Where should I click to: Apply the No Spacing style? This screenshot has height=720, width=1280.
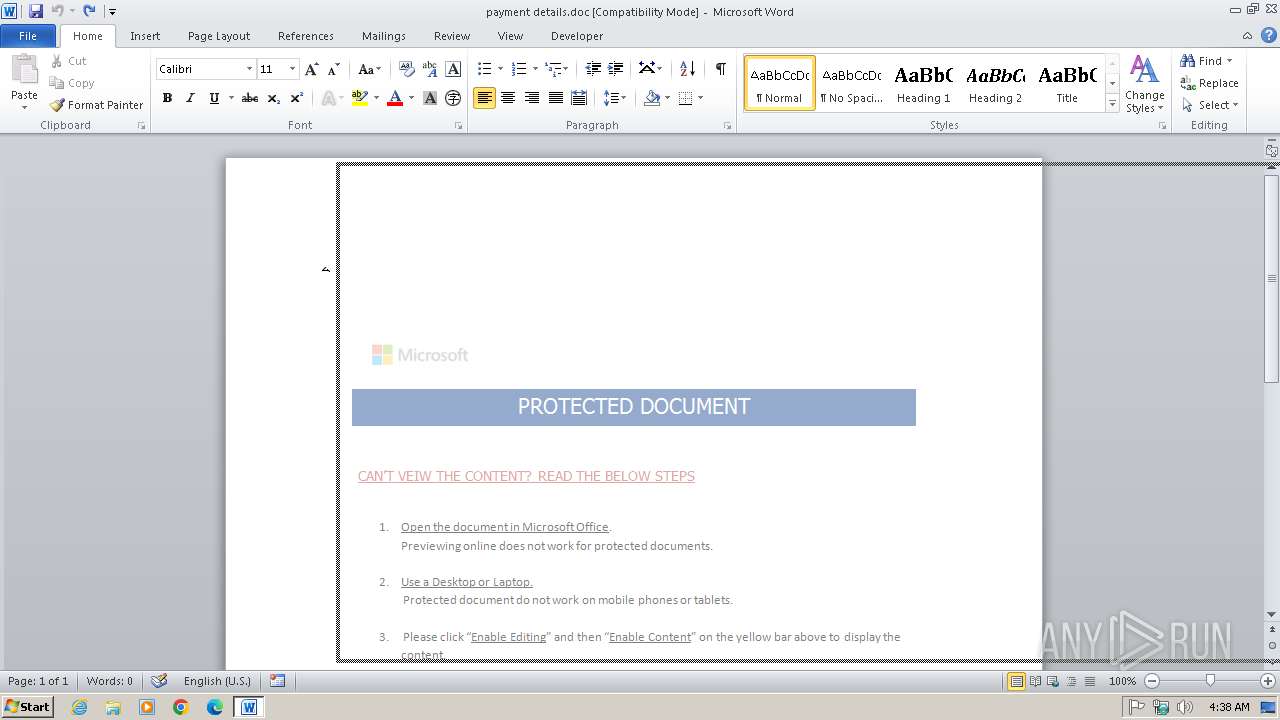pos(851,83)
